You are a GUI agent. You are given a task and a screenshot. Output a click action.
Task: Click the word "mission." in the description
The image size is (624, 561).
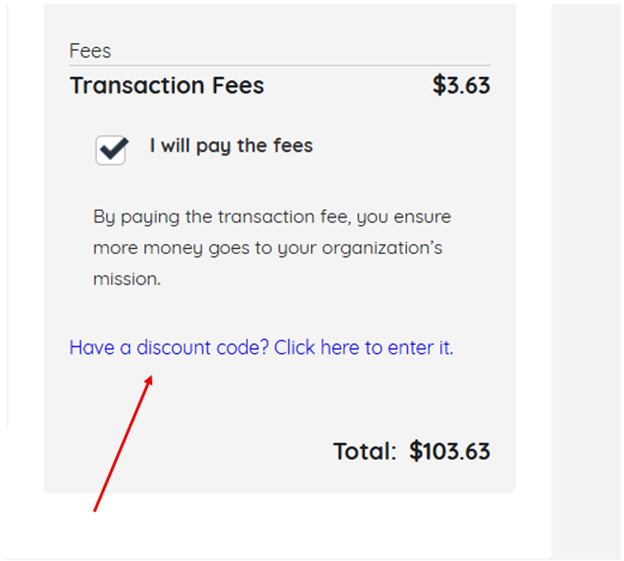(x=127, y=279)
